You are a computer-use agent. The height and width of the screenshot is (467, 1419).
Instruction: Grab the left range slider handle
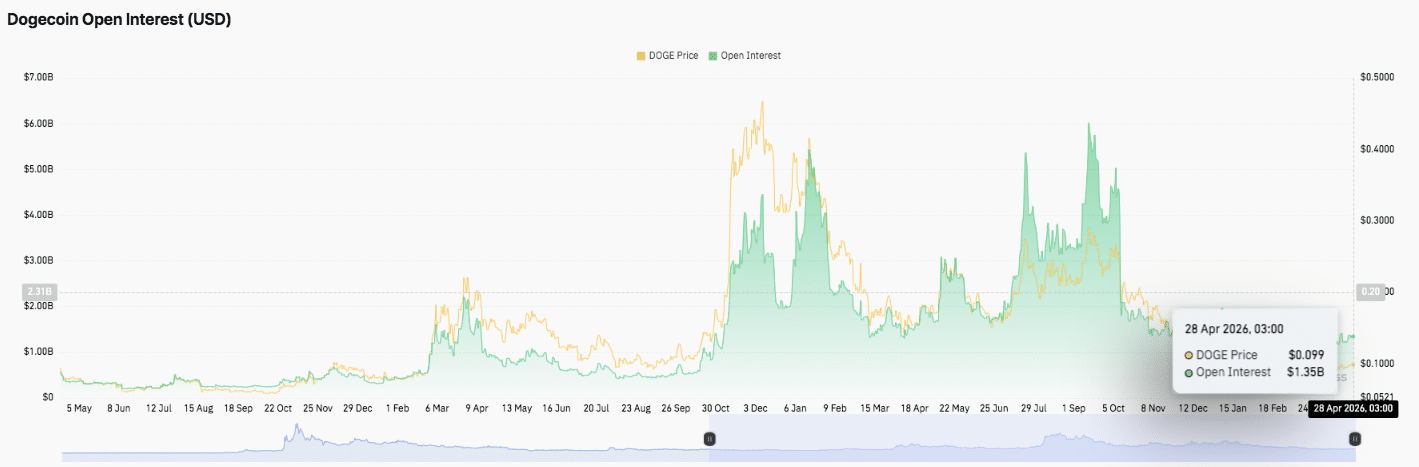pos(709,438)
